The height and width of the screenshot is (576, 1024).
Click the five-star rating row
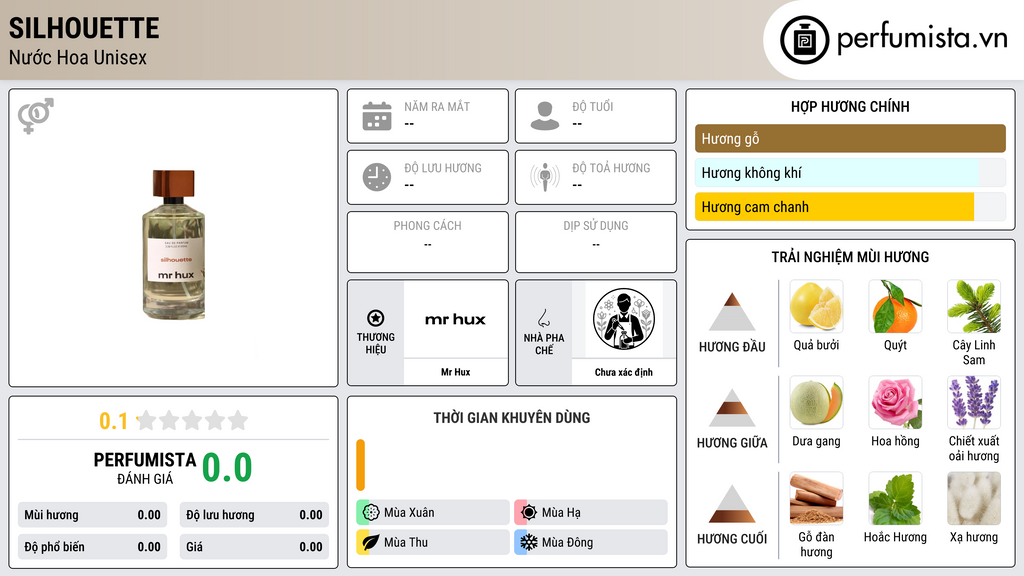coord(193,420)
